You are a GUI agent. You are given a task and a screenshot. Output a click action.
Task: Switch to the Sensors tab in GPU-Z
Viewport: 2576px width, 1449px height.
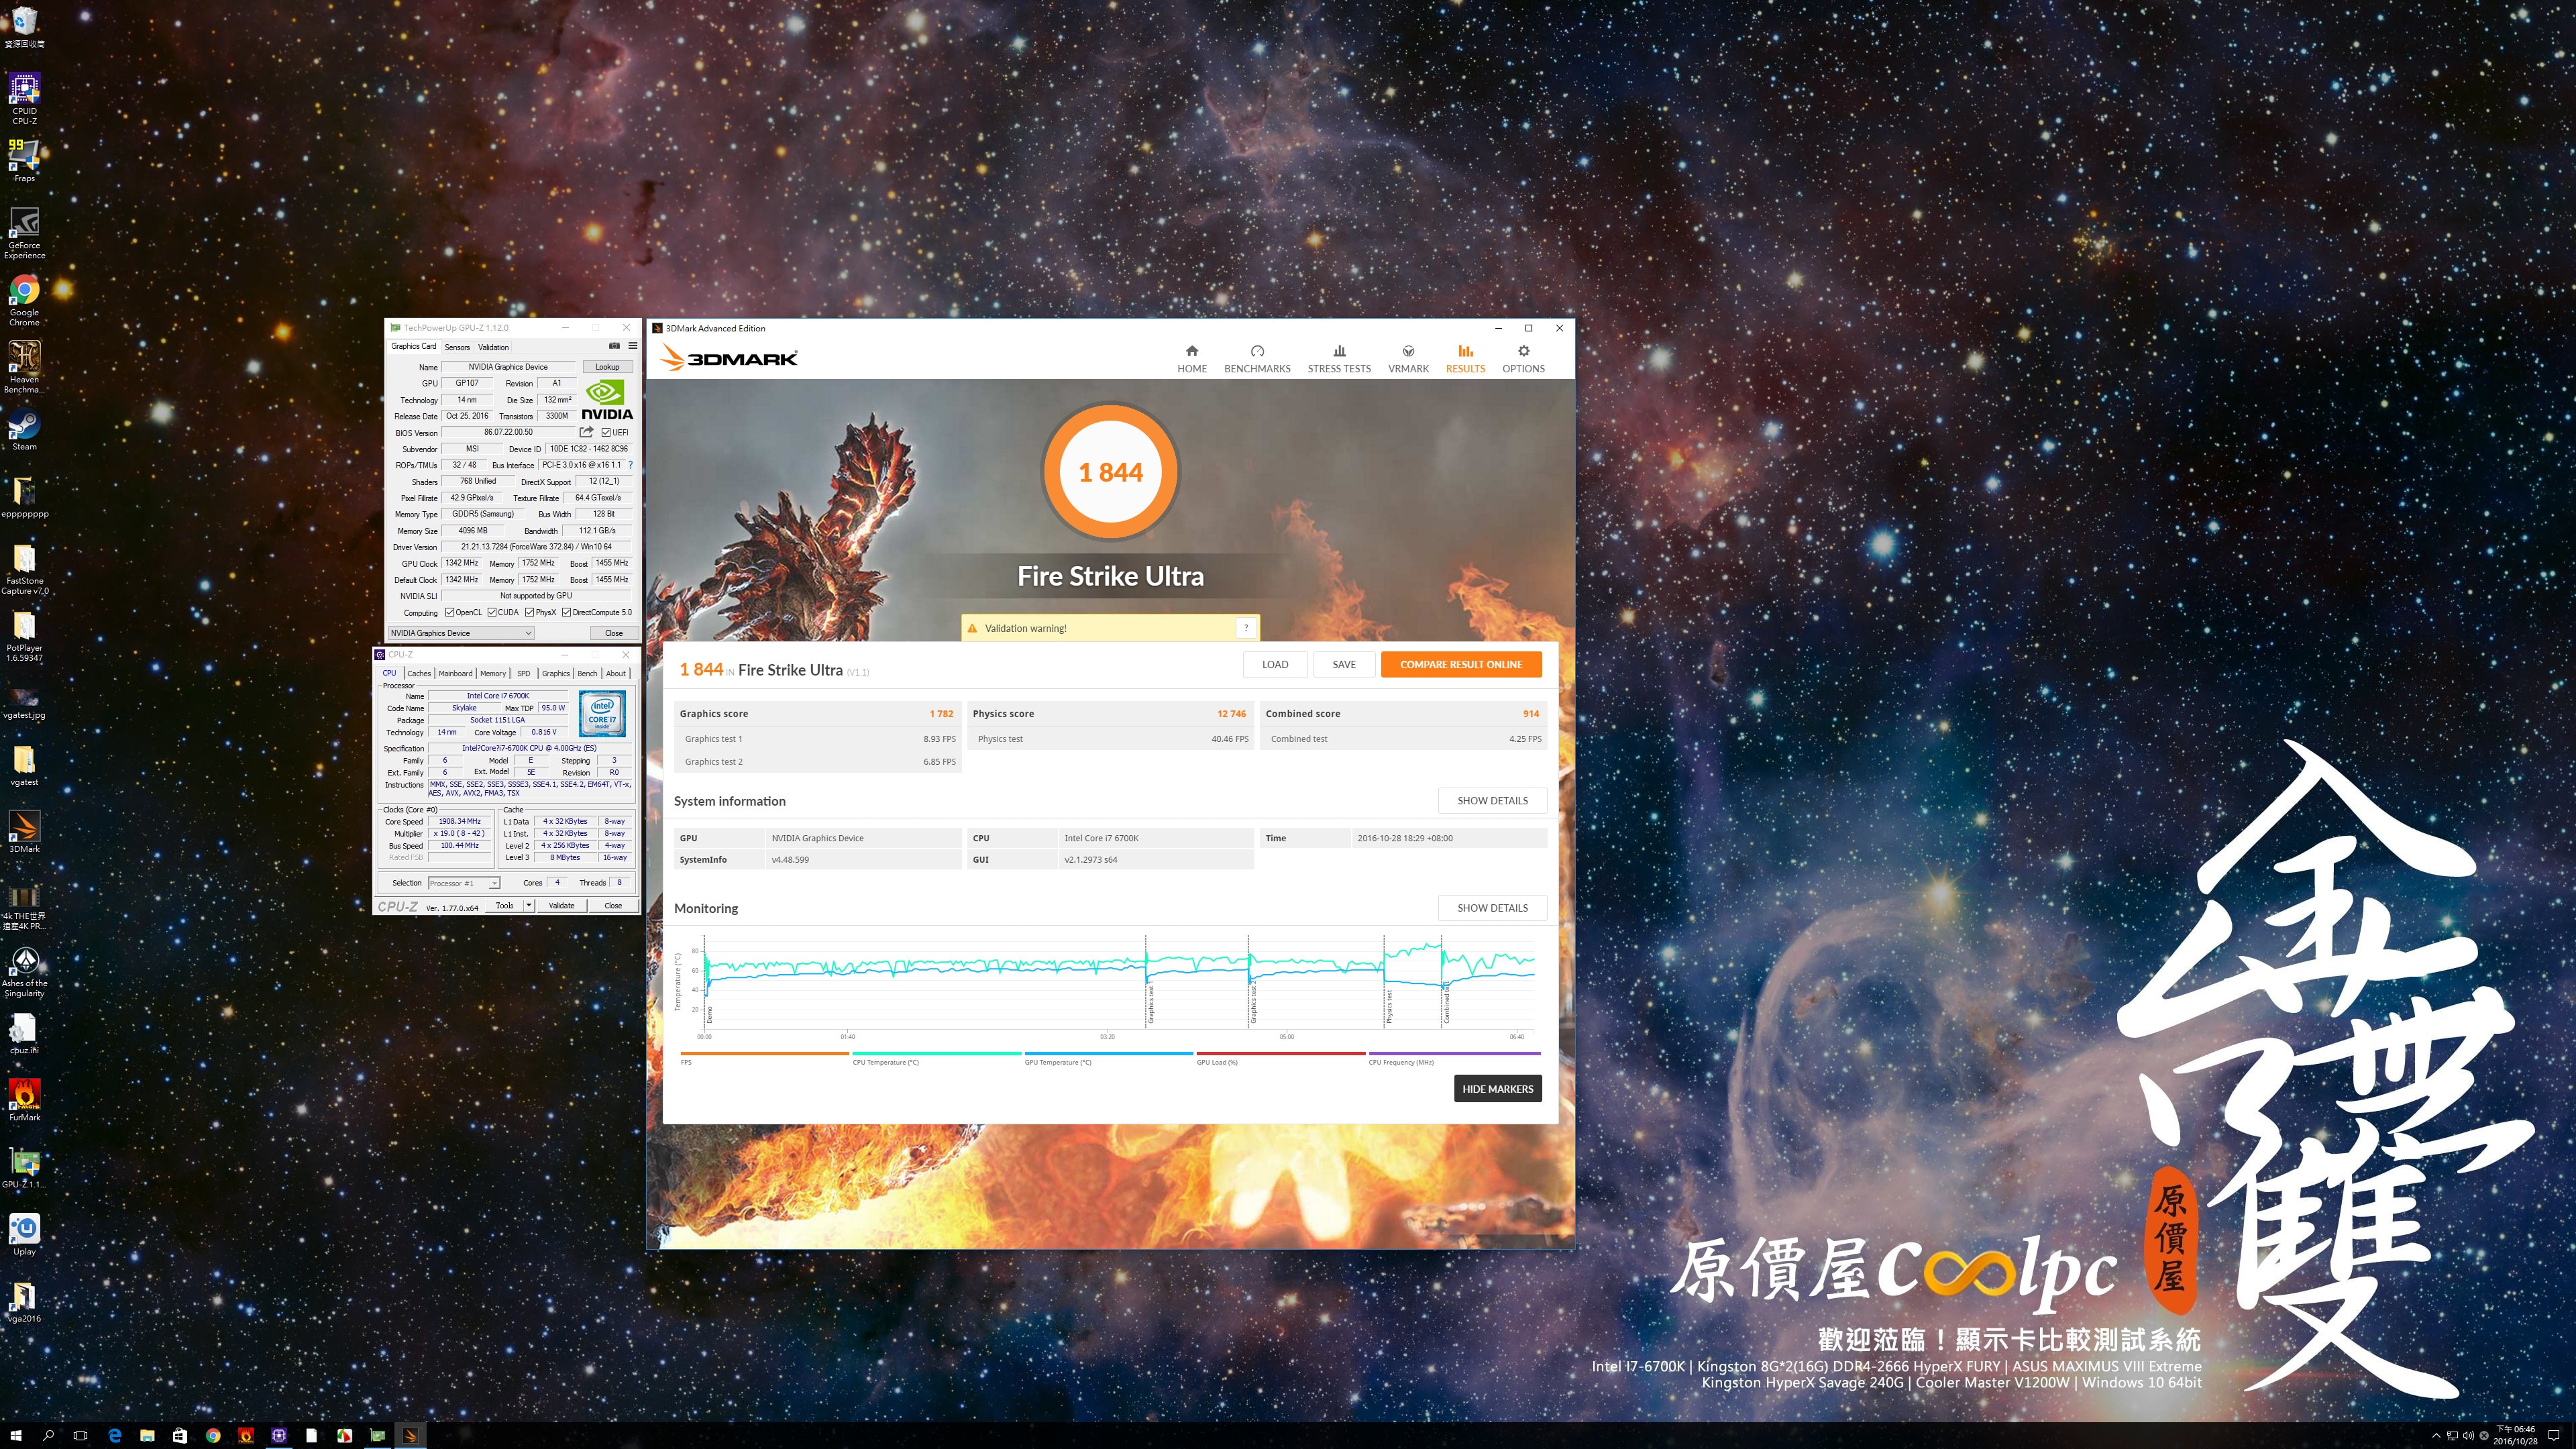457,347
